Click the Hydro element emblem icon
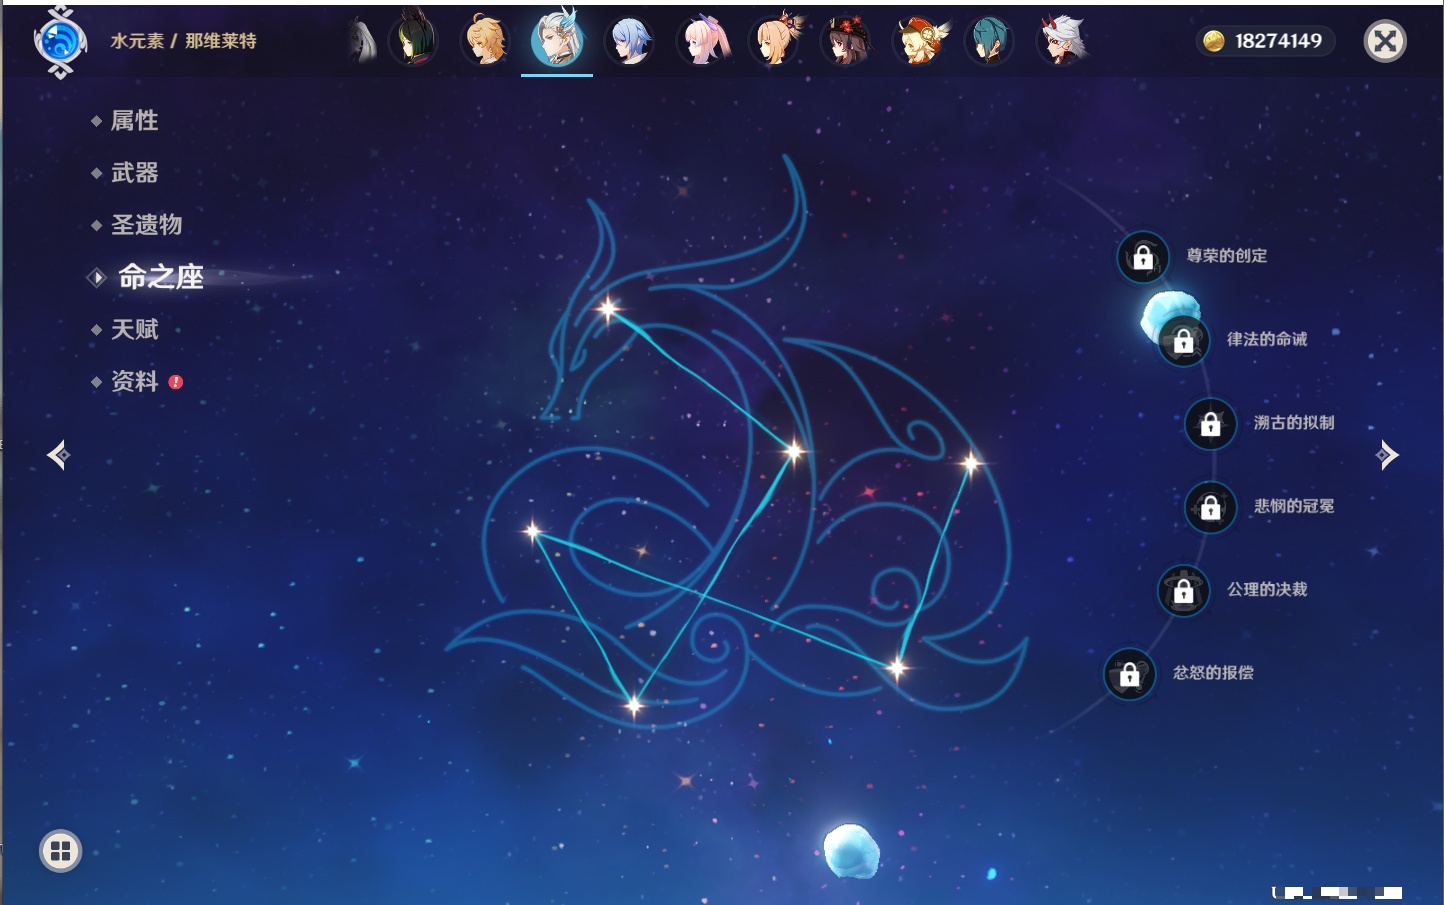Image resolution: width=1444 pixels, height=905 pixels. [60, 41]
